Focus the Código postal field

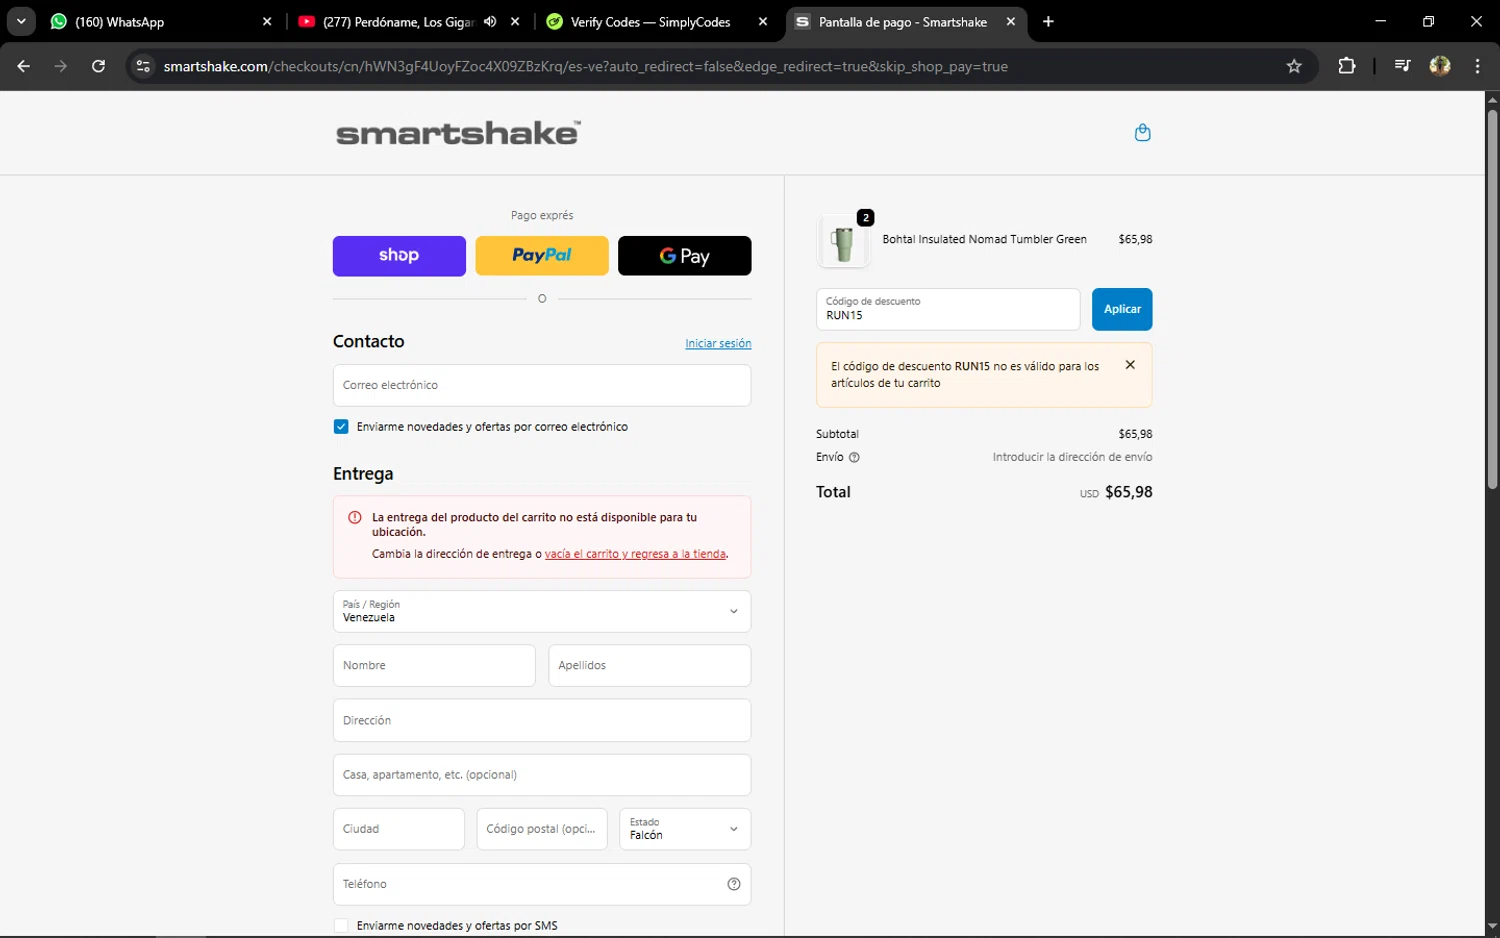click(542, 829)
